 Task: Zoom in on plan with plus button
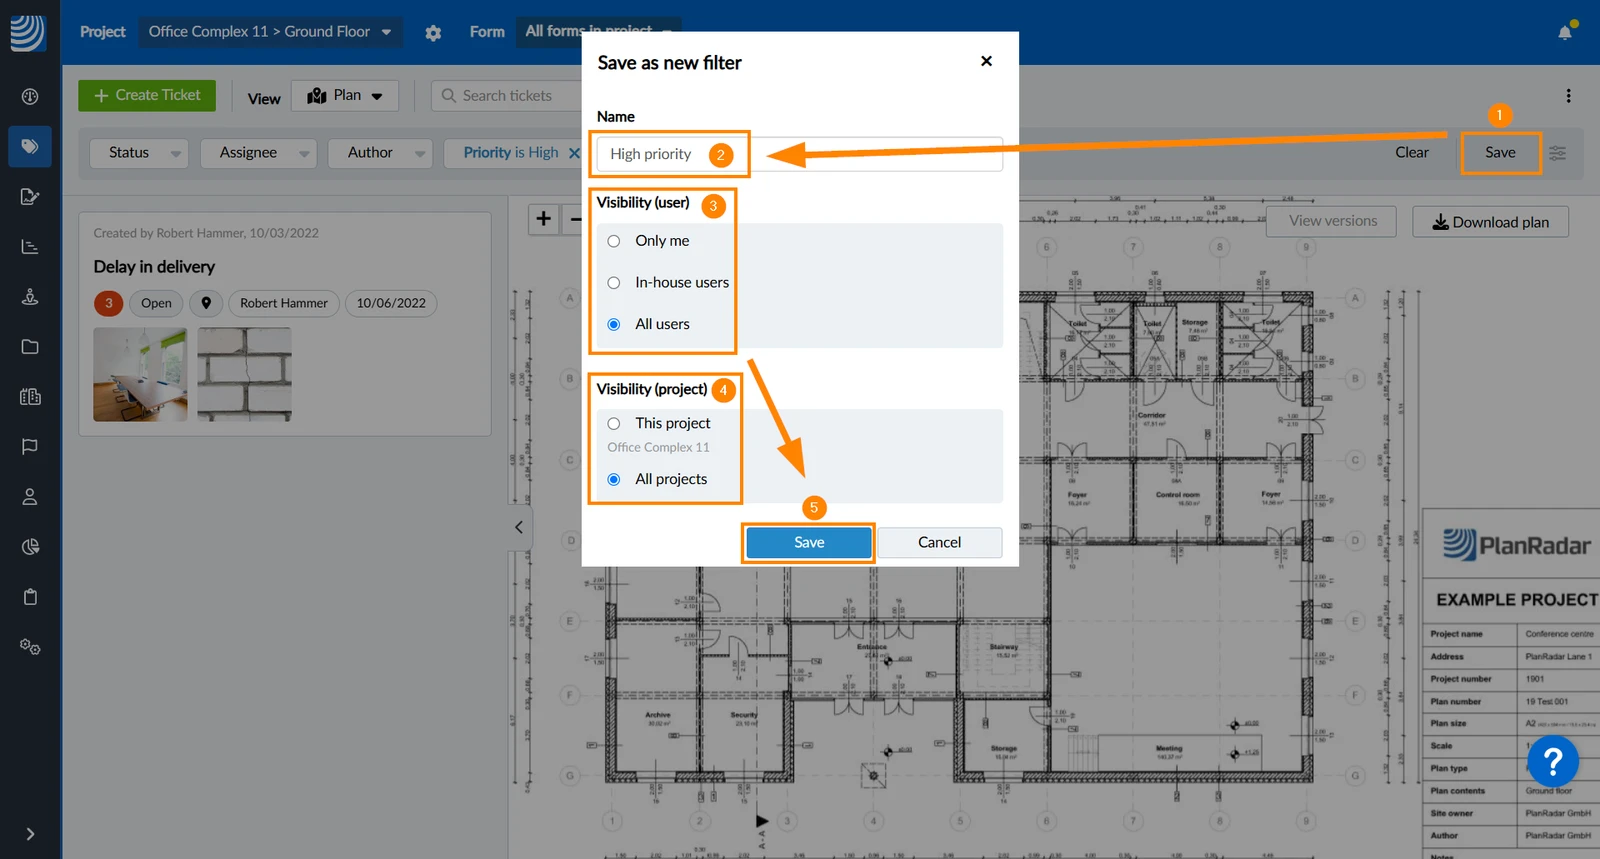click(x=544, y=218)
